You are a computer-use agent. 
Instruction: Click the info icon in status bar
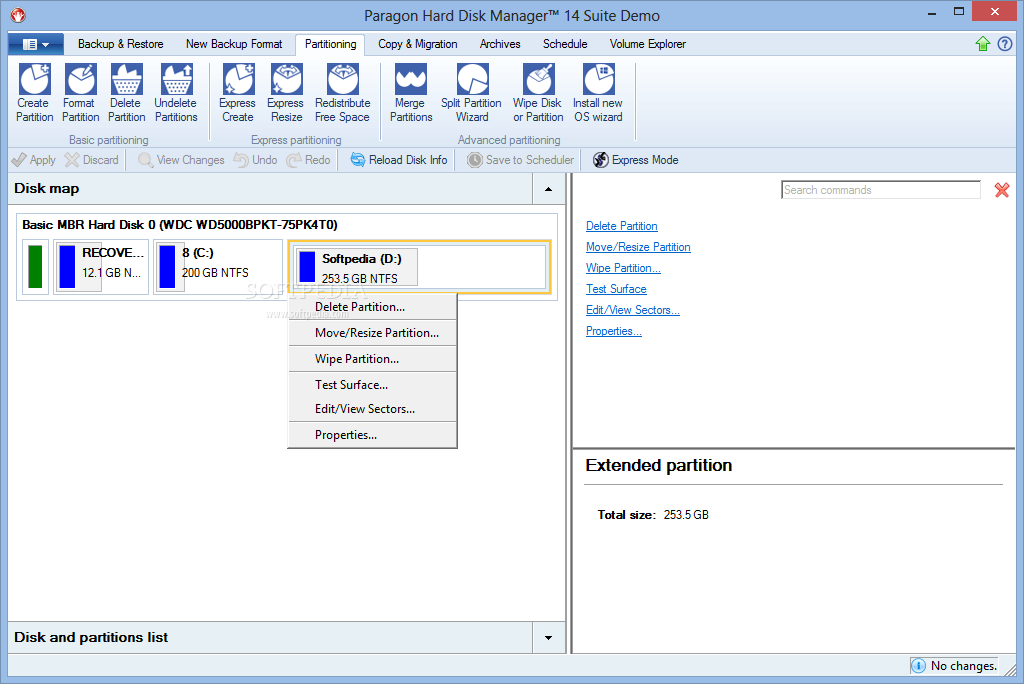918,666
